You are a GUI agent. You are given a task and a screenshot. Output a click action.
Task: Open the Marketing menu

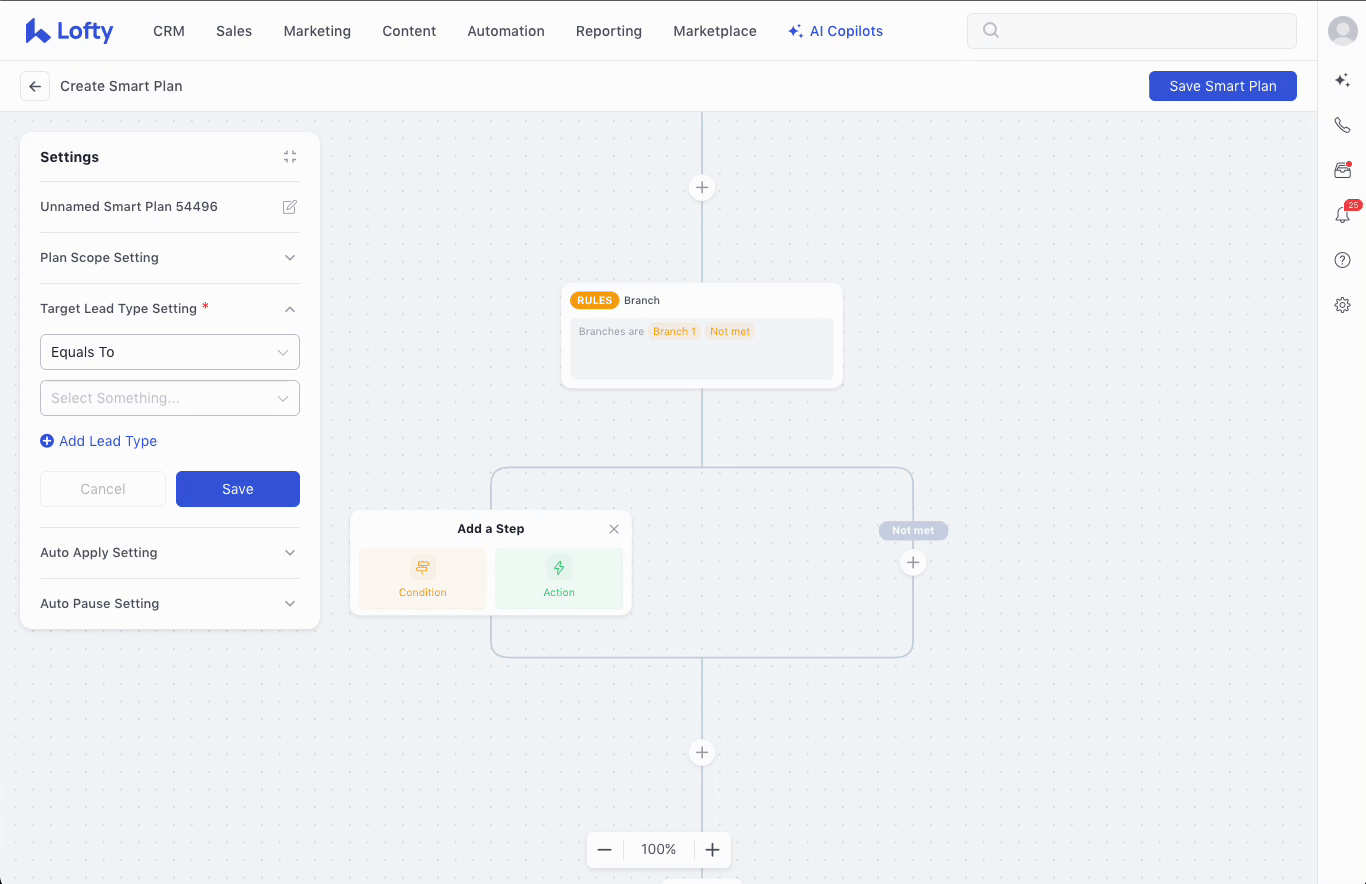pos(317,31)
